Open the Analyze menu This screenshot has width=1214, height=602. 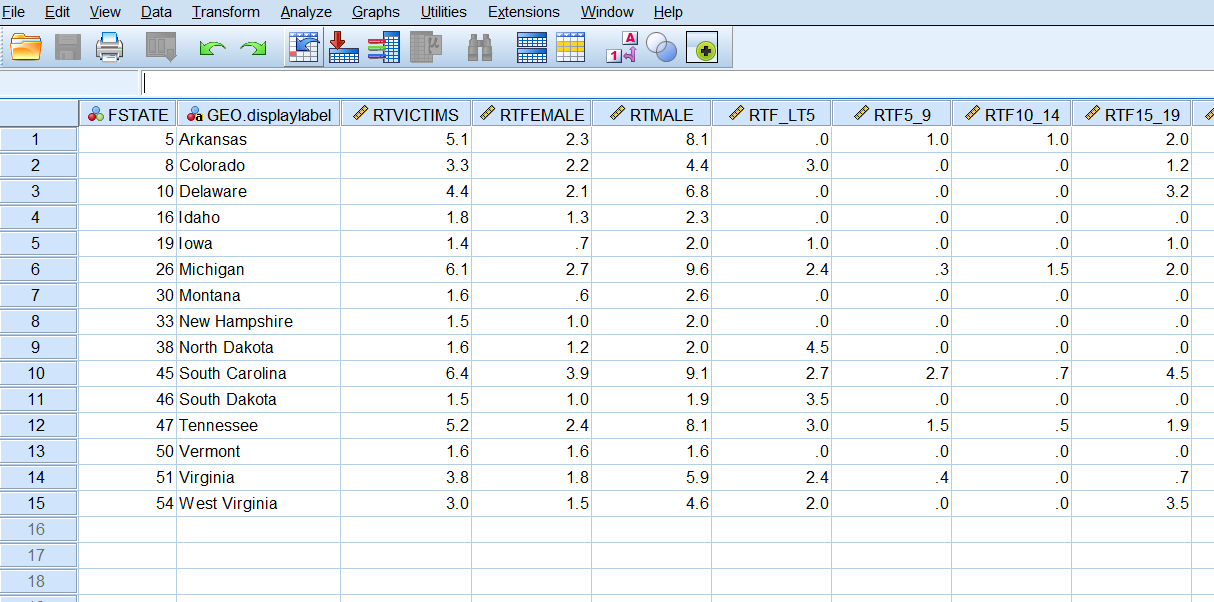click(x=306, y=12)
